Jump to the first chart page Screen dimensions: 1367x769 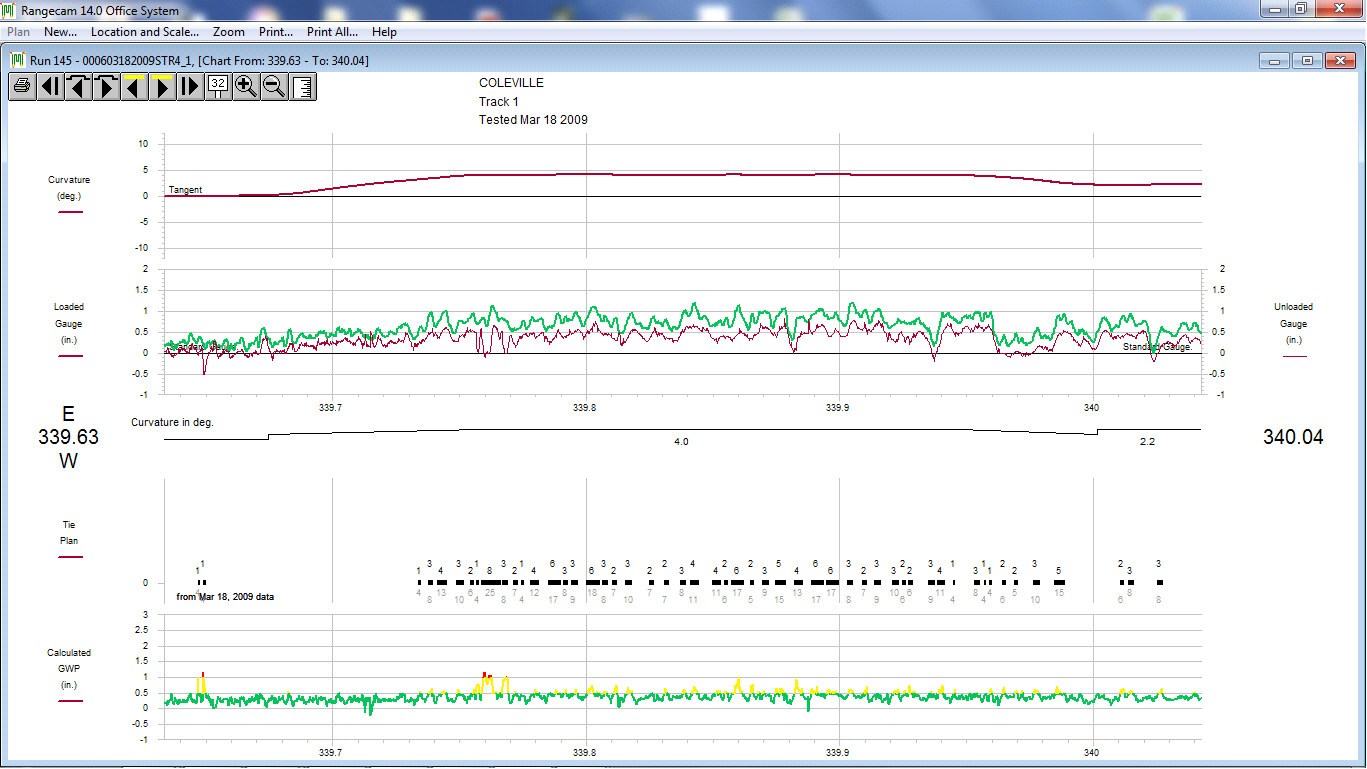point(50,87)
